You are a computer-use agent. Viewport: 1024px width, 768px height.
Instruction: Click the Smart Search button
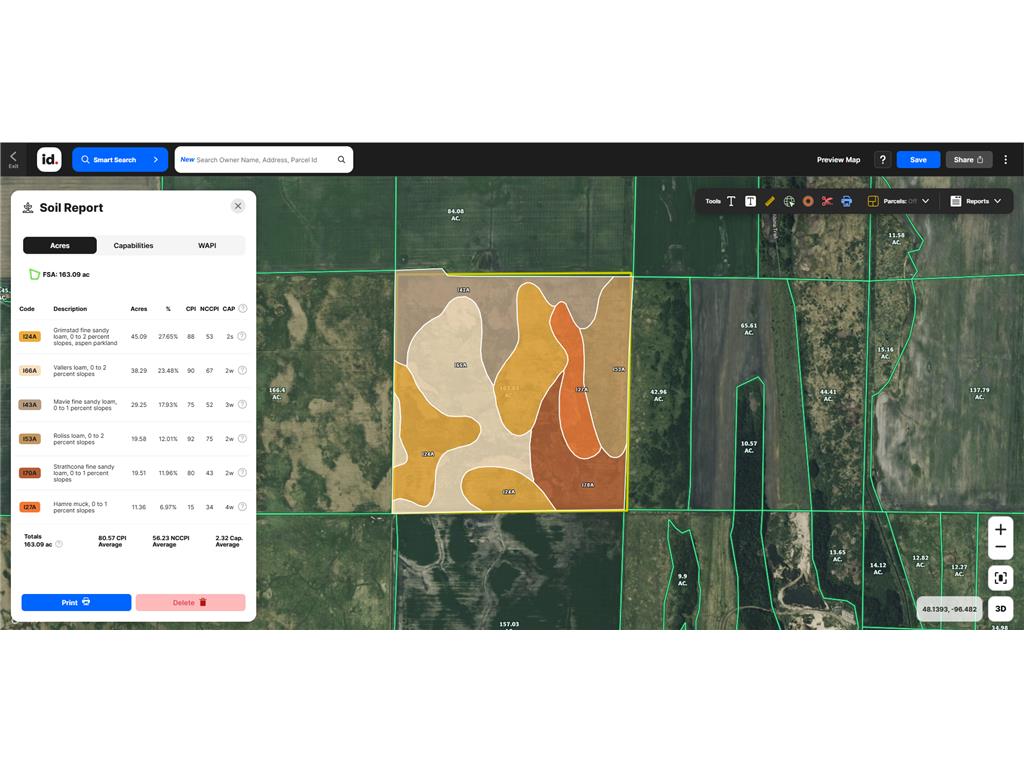tap(120, 159)
